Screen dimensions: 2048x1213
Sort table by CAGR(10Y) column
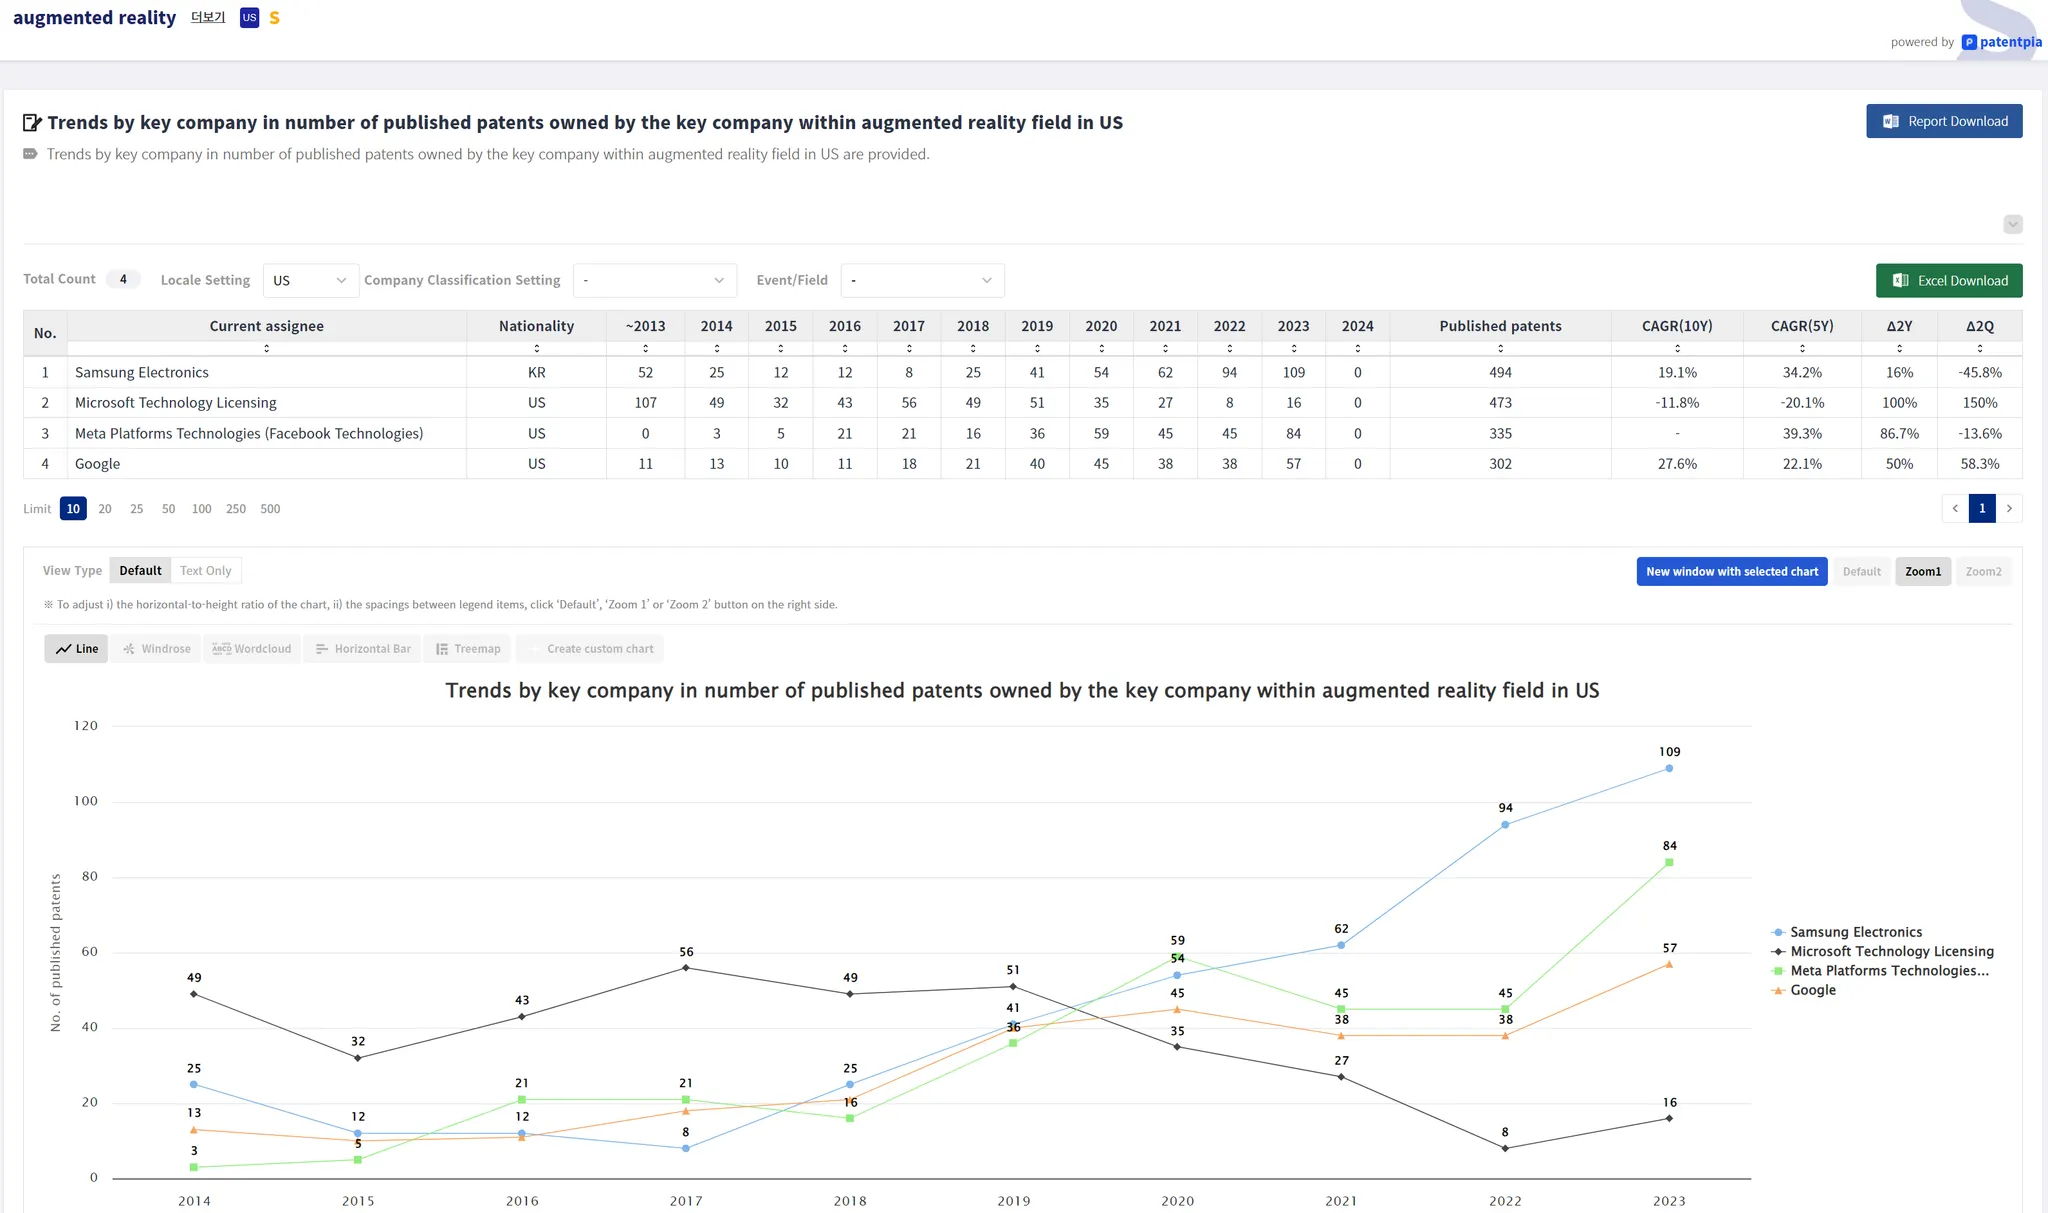1677,348
